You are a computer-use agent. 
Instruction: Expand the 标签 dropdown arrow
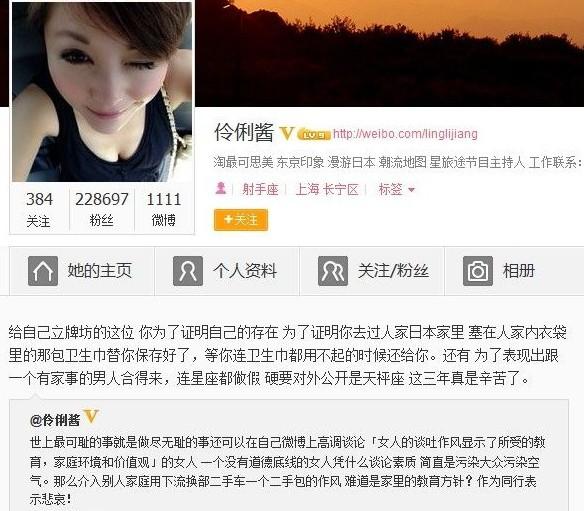[x=411, y=190]
